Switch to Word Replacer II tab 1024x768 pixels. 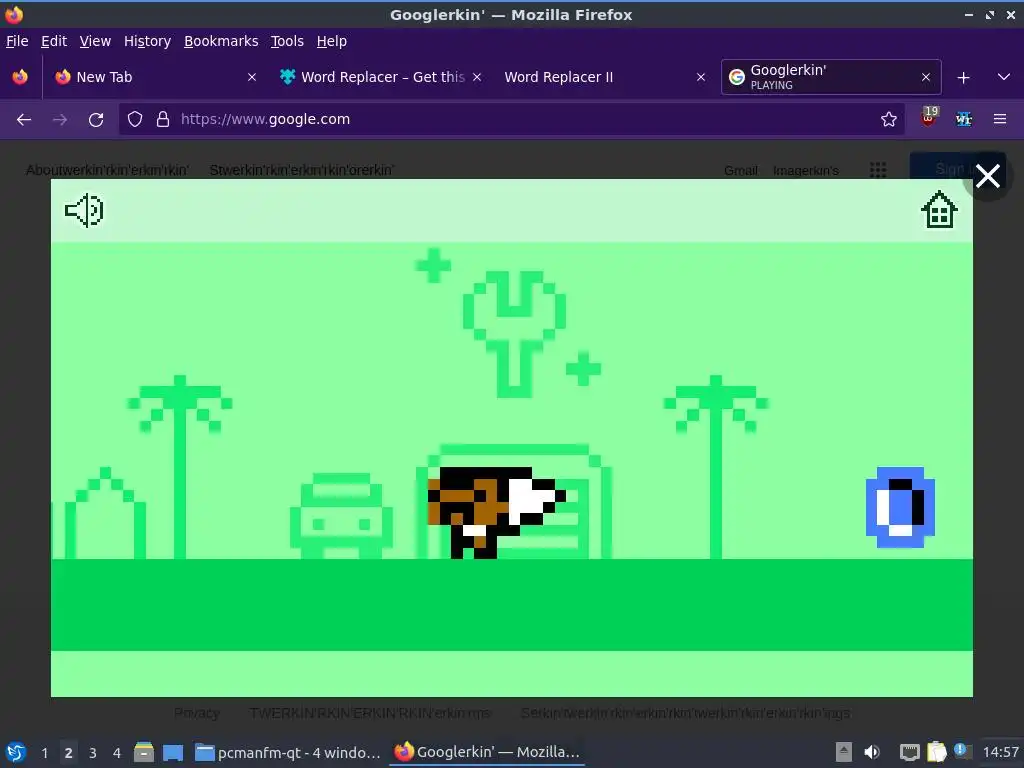(x=604, y=77)
